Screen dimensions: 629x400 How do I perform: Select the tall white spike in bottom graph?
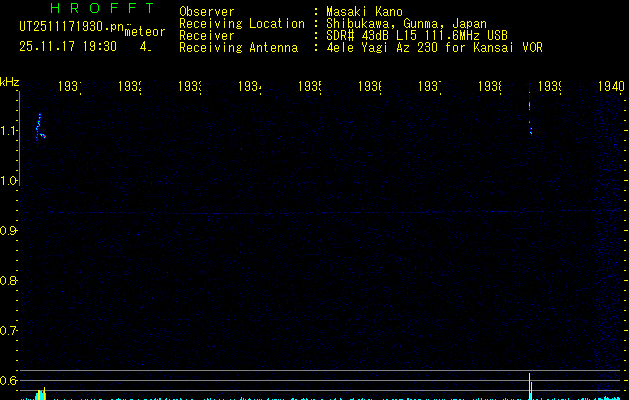pos(529,385)
